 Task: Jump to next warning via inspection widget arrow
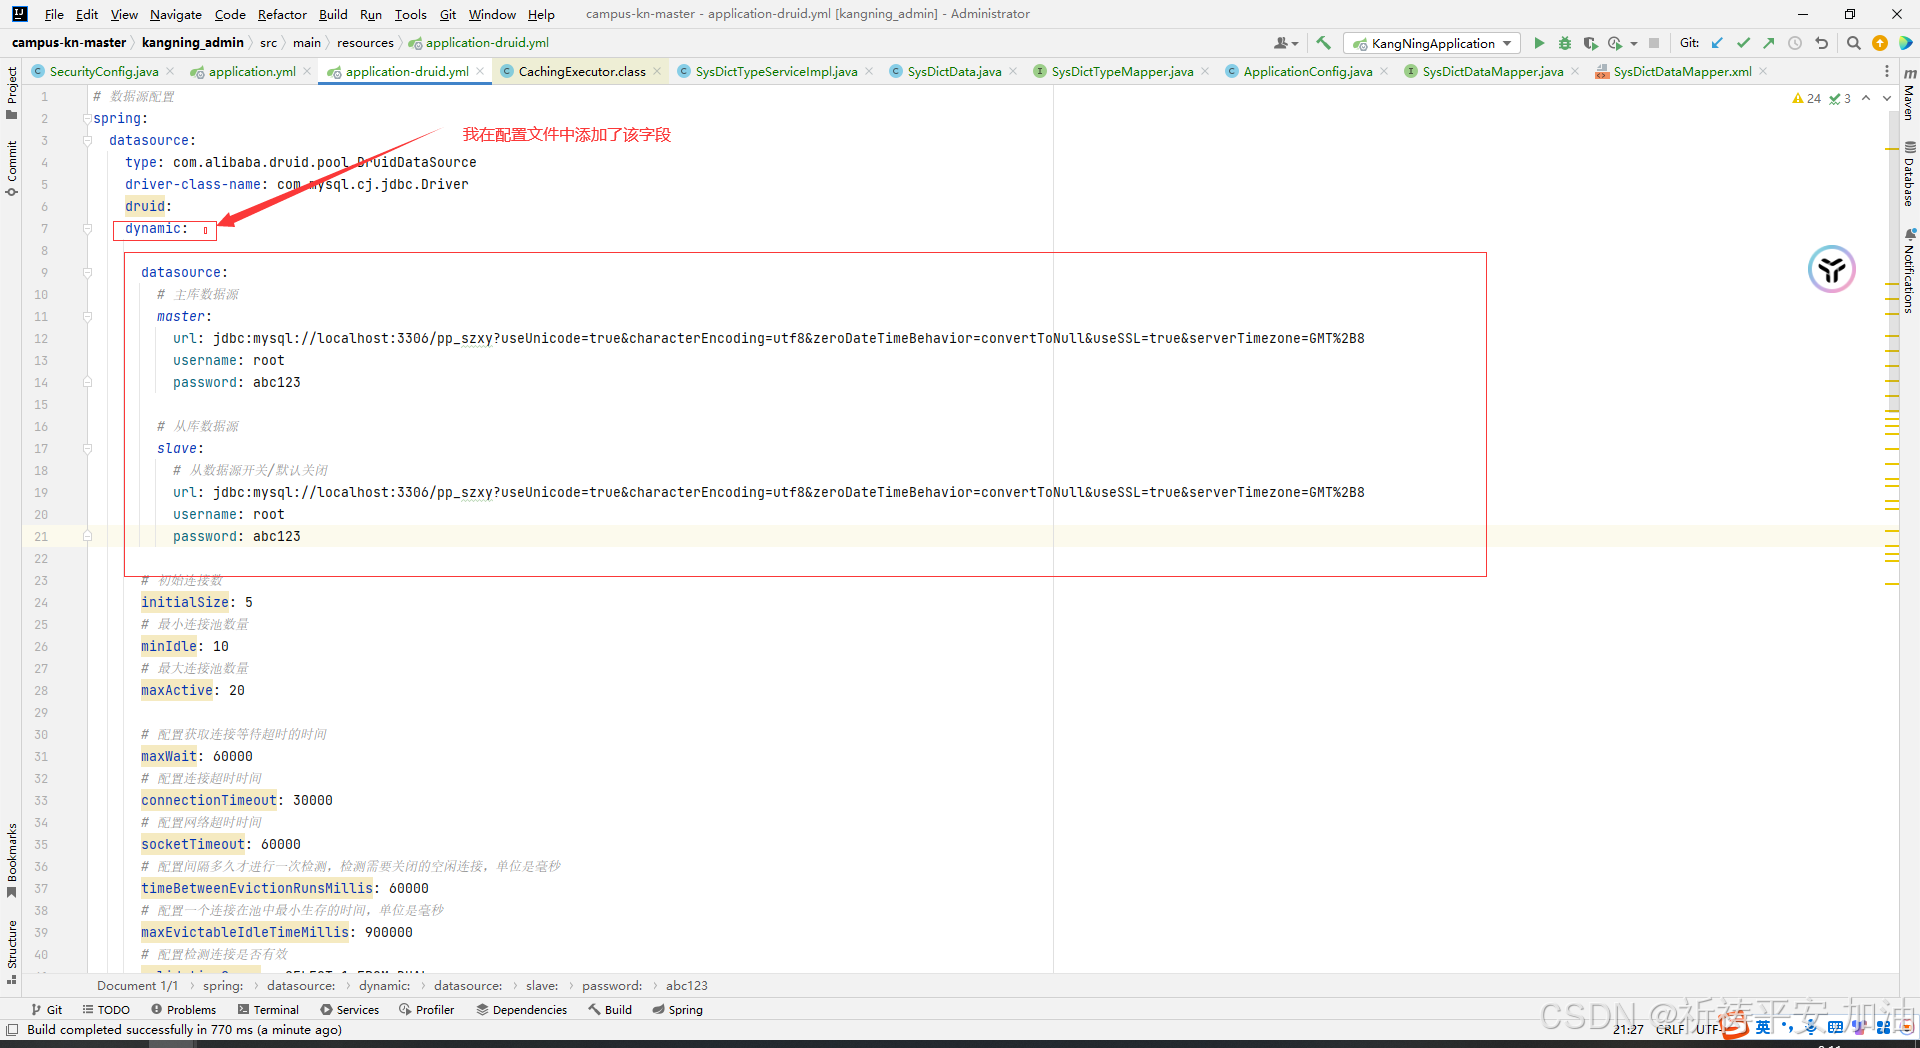tap(1888, 98)
